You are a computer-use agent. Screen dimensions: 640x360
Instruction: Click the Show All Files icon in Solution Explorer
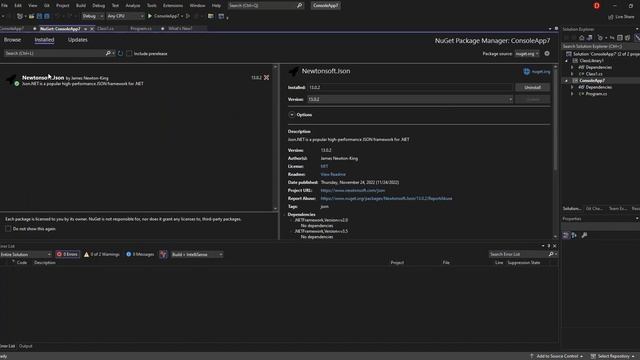(x=628, y=38)
